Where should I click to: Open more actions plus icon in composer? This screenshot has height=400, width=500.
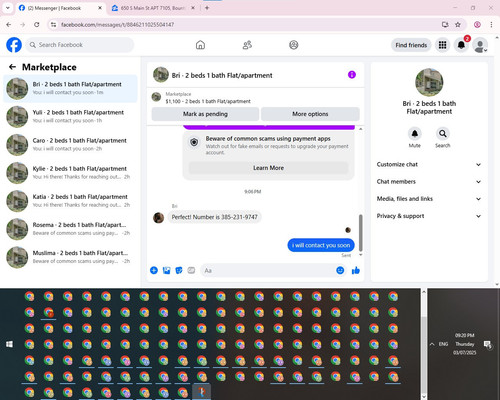coord(154,270)
